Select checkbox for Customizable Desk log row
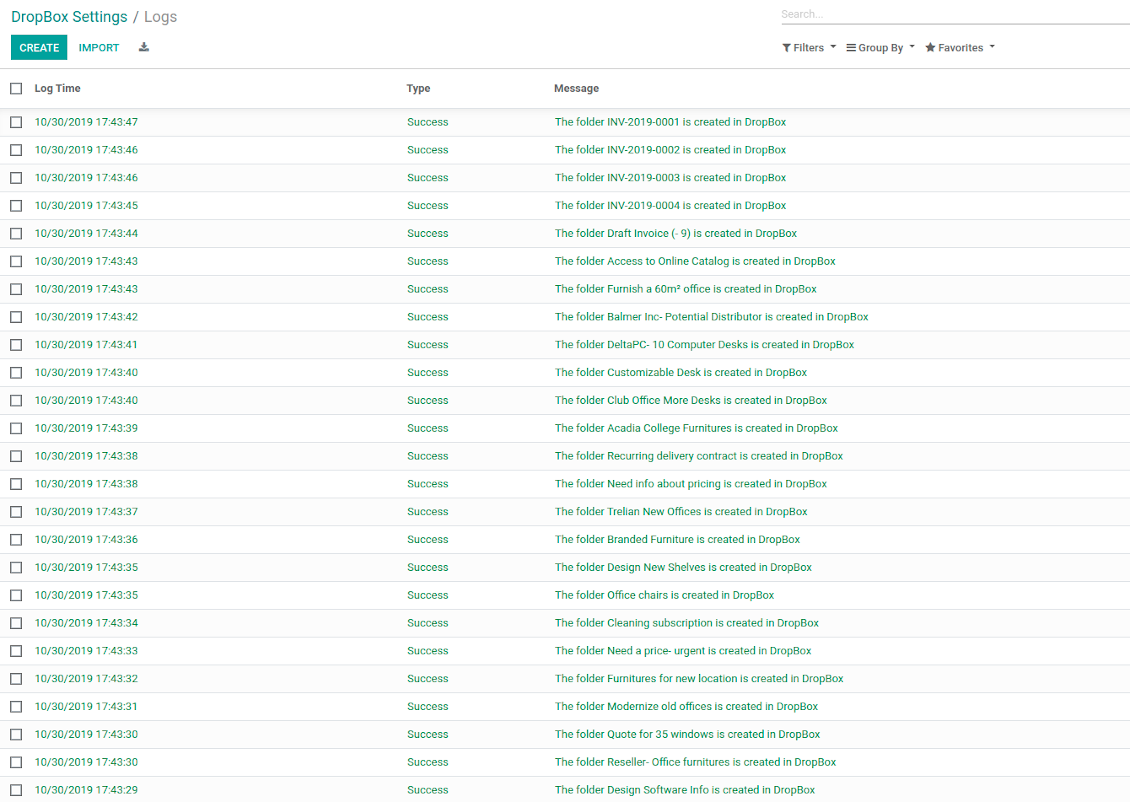Screen dimensions: 1130x802 pos(16,372)
